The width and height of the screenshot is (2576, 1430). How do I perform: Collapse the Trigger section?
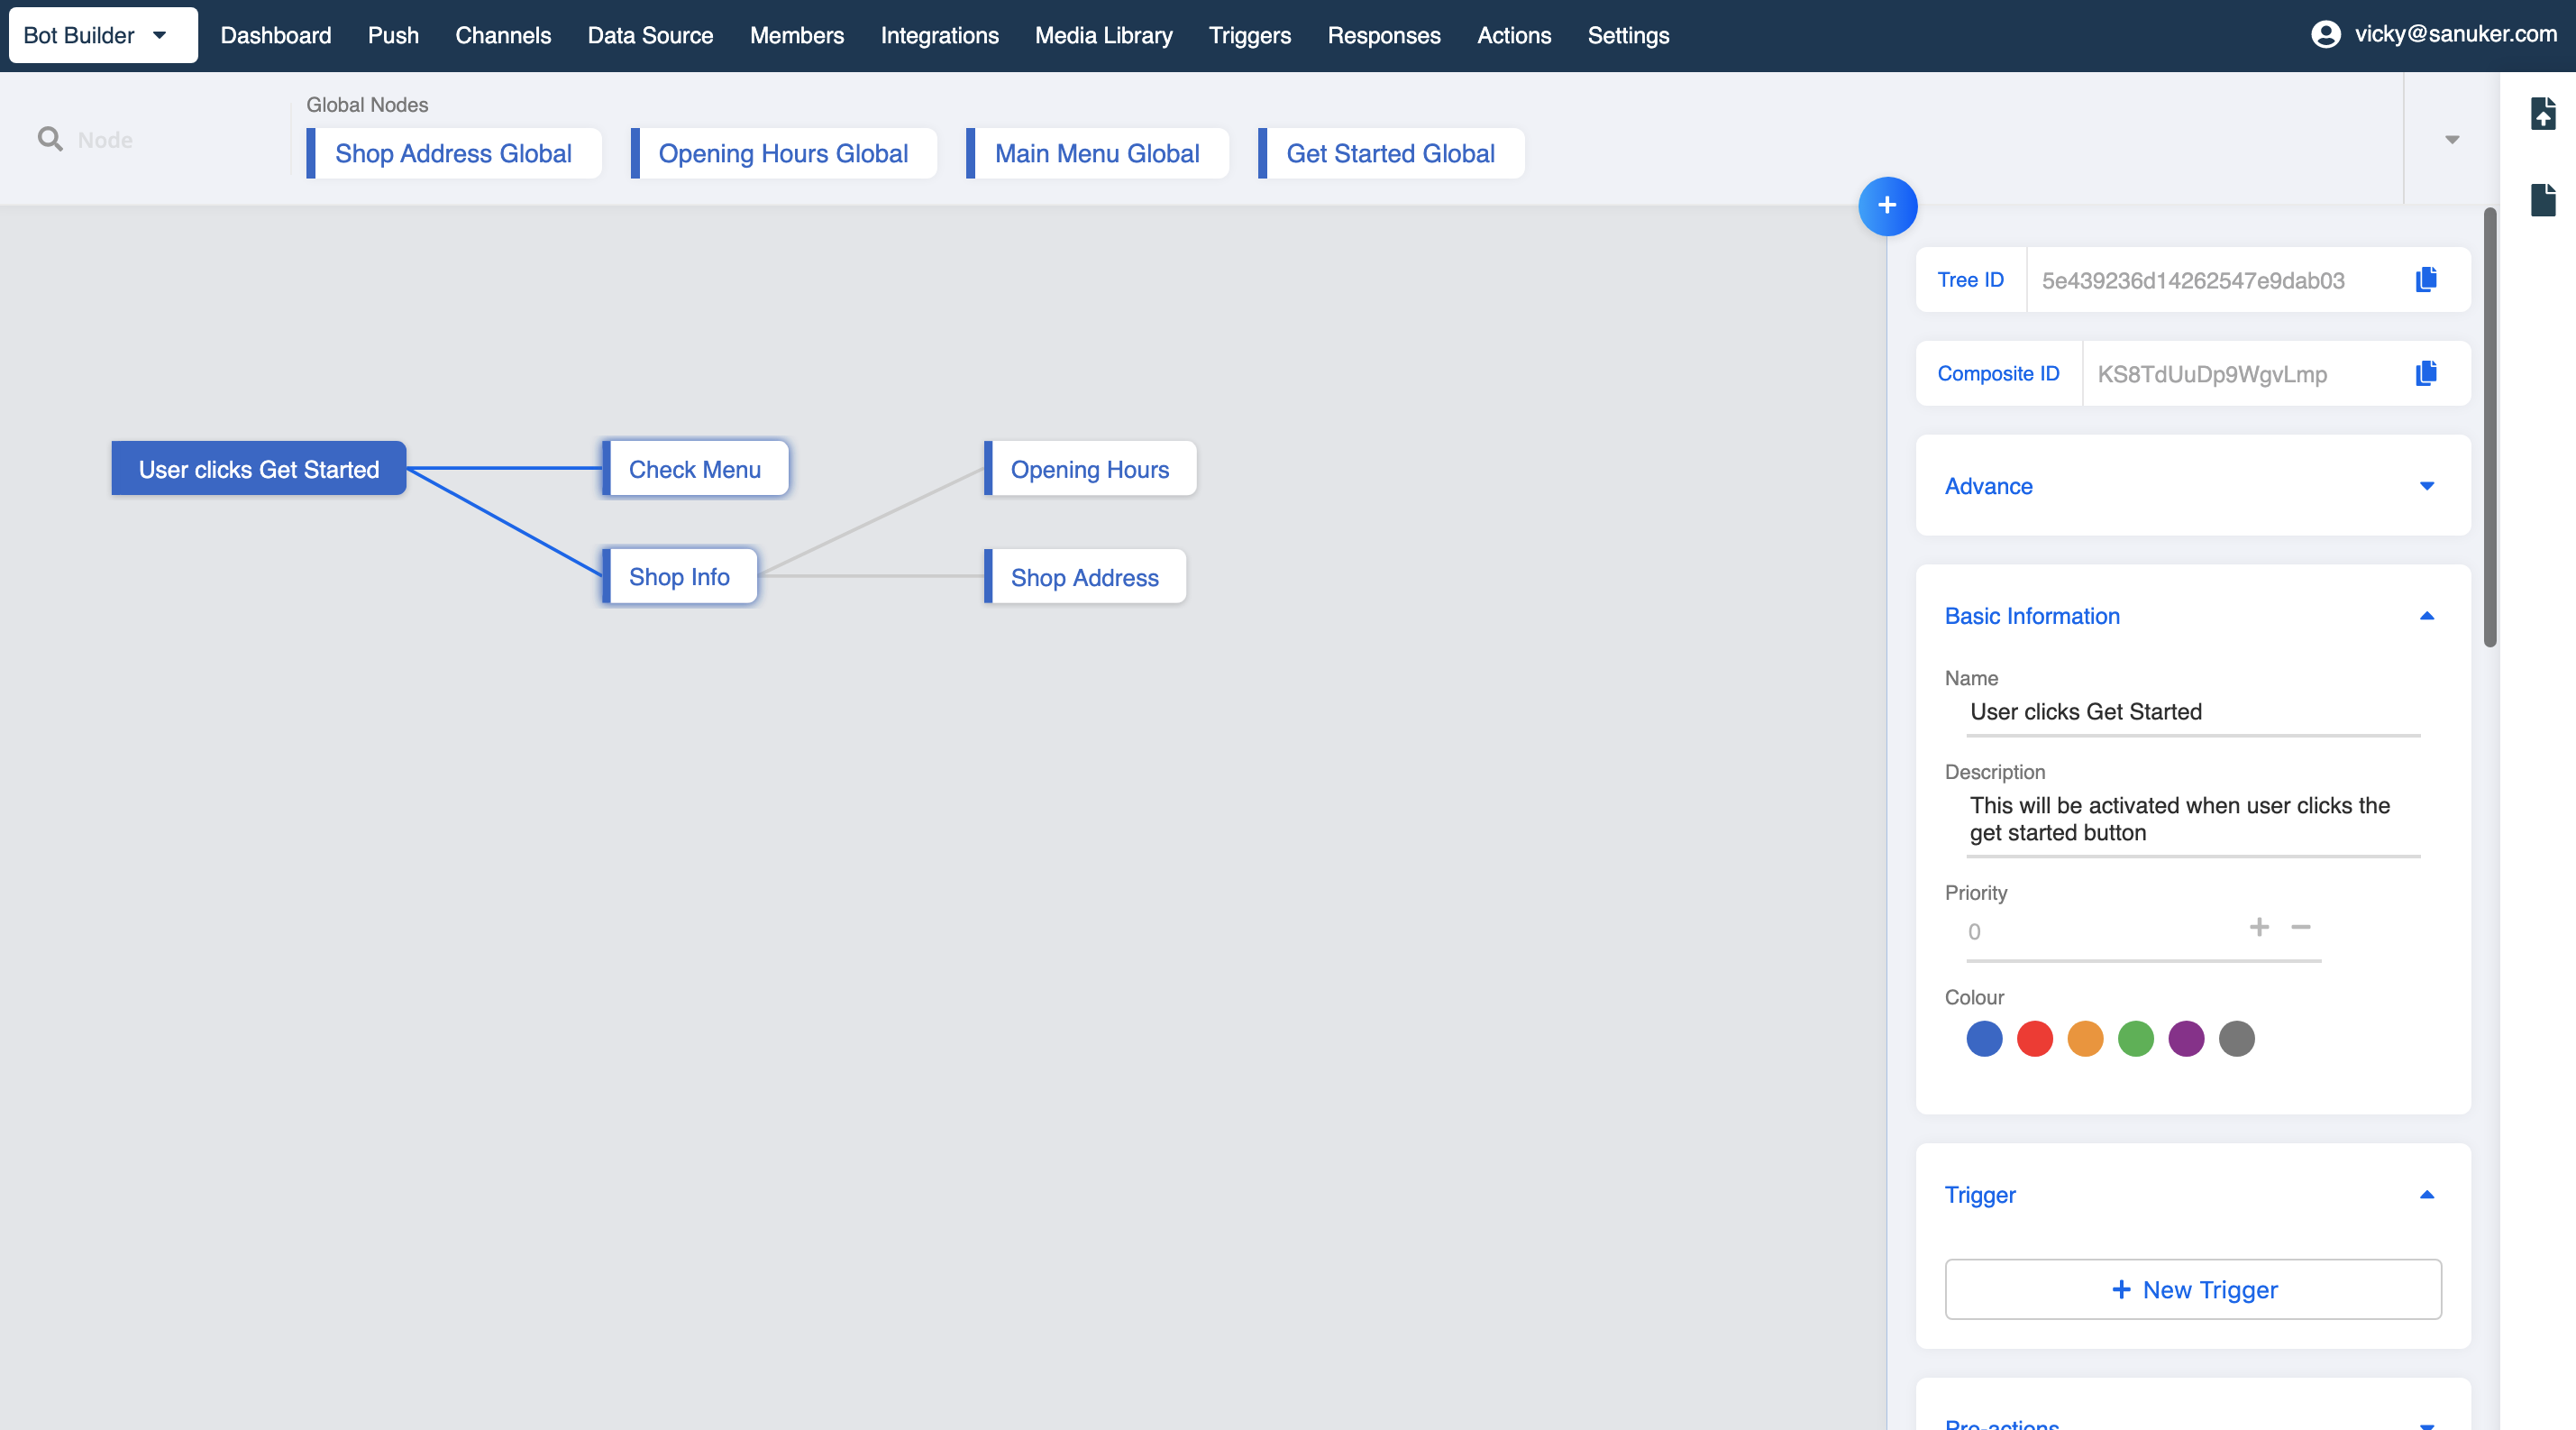point(2426,1195)
